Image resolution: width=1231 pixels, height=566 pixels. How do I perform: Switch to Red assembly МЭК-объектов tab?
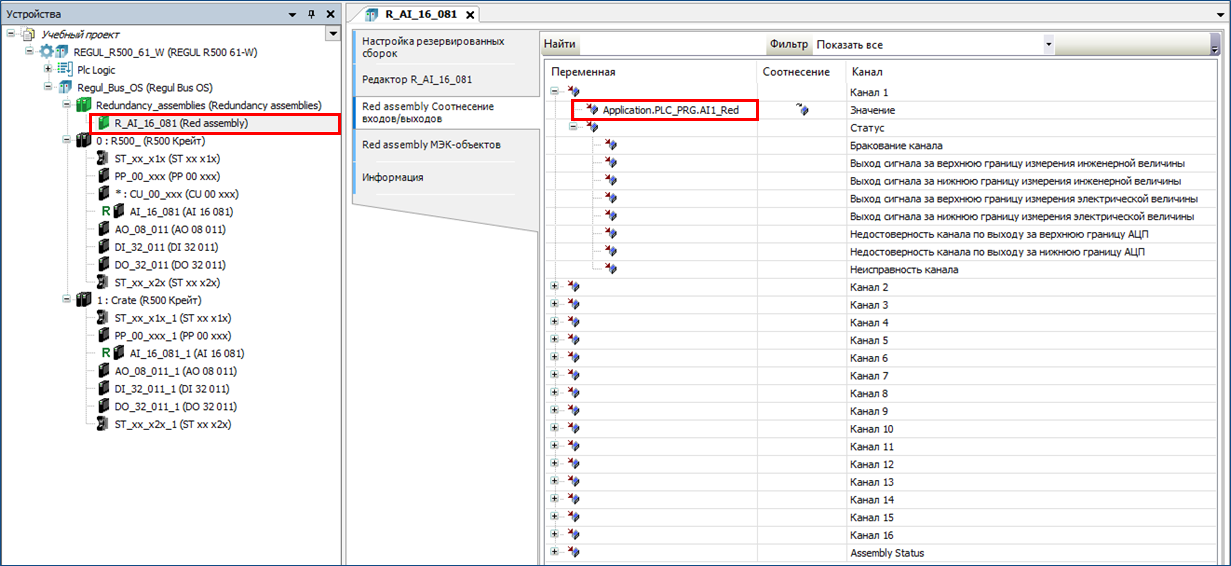tap(431, 145)
